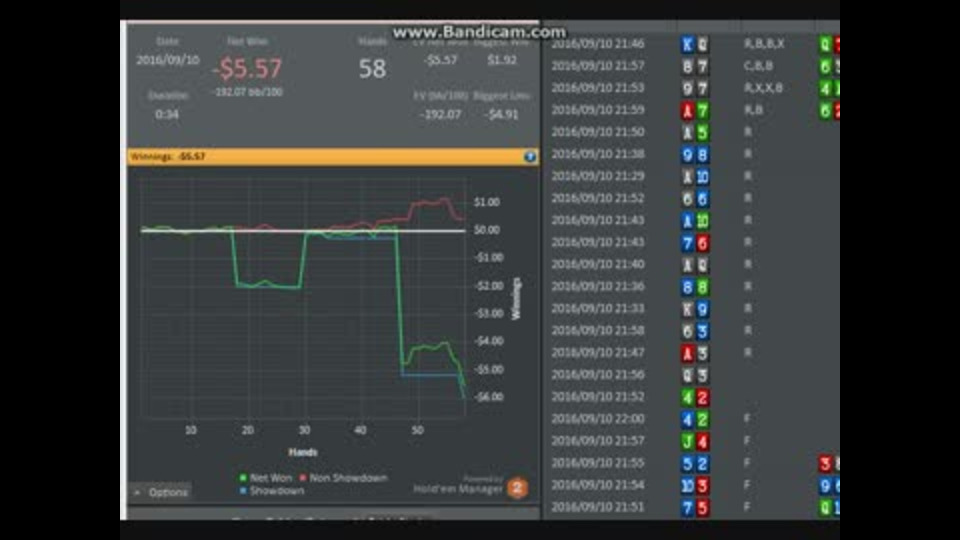Viewport: 960px width, 540px height.
Task: Click the hand timestamp 2016/09/10 21:53
Action: (x=598, y=88)
